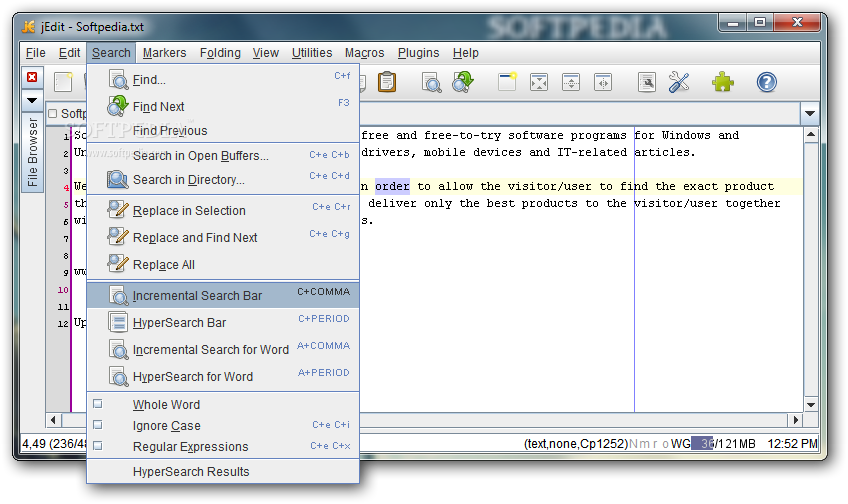Click the vertical scrollbar down arrow
Viewport: 848px width, 504px height.
coord(811,404)
